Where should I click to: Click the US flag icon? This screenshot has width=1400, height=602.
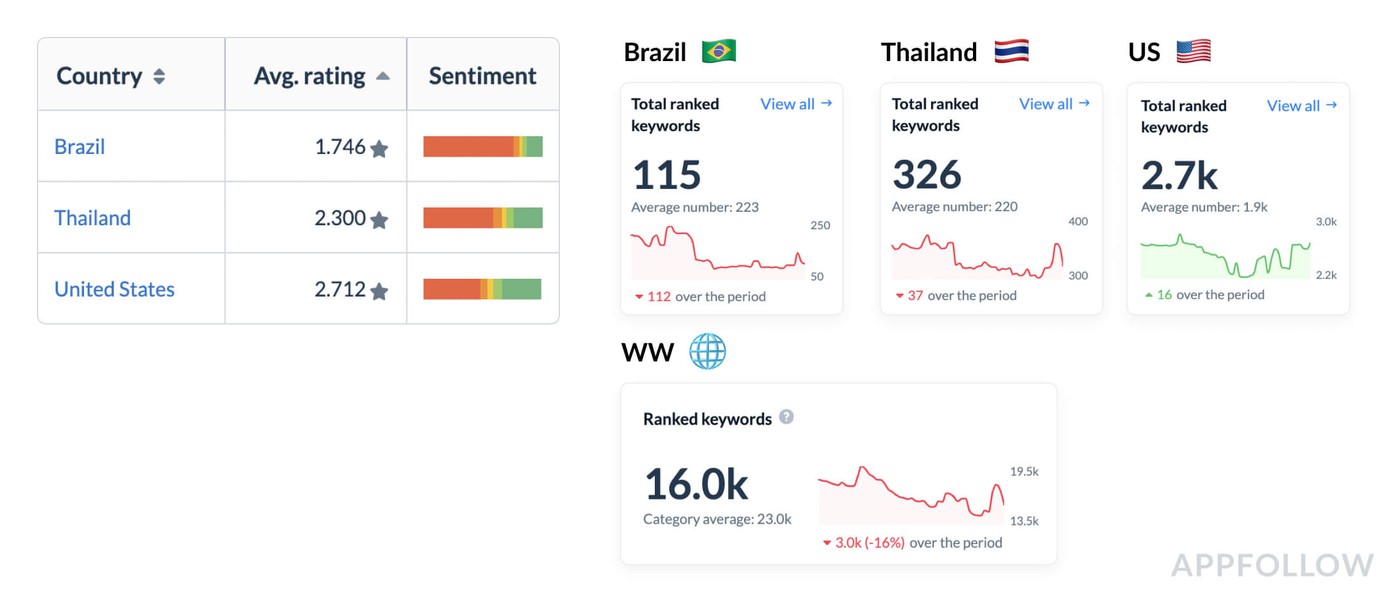[x=1193, y=52]
